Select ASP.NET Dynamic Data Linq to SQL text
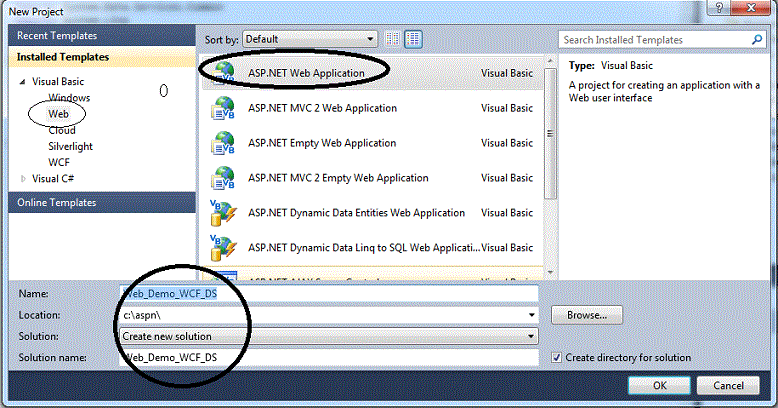The image size is (778, 408). click(364, 248)
